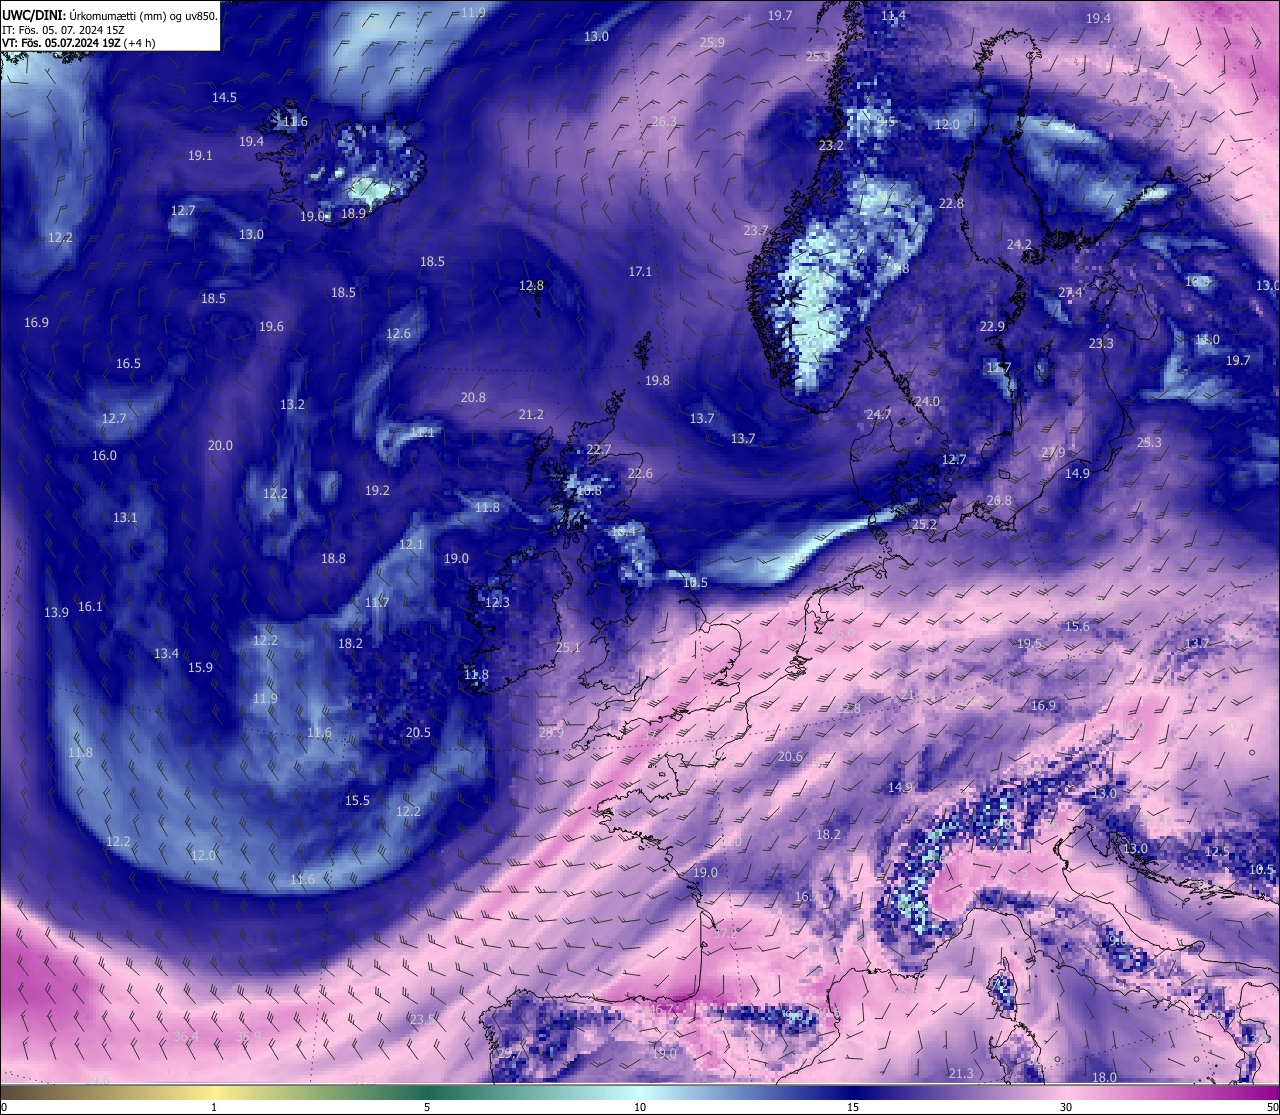
Task: Click the map value '20.0'
Action: point(220,446)
